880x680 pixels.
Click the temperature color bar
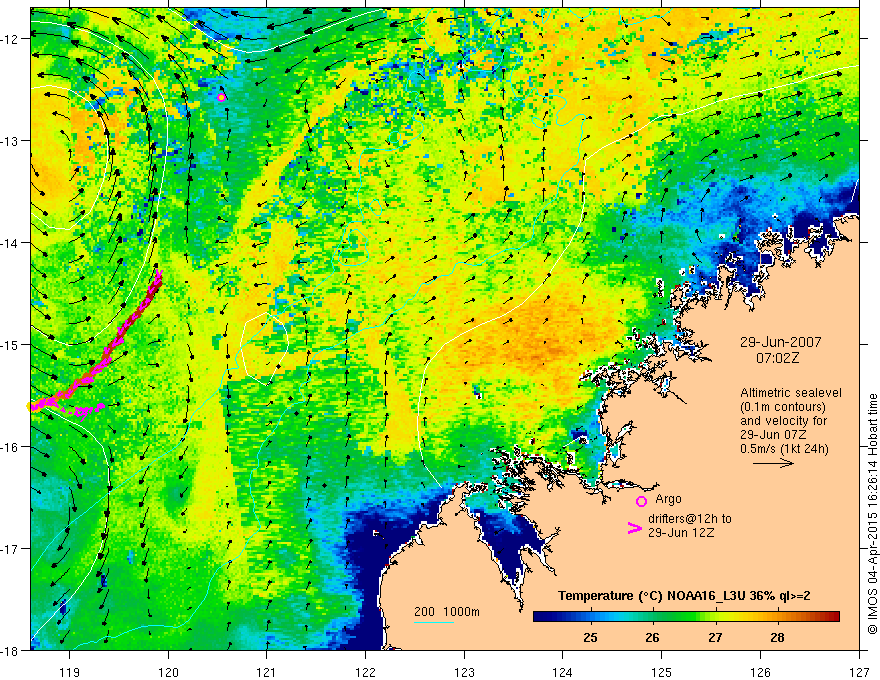[686, 617]
